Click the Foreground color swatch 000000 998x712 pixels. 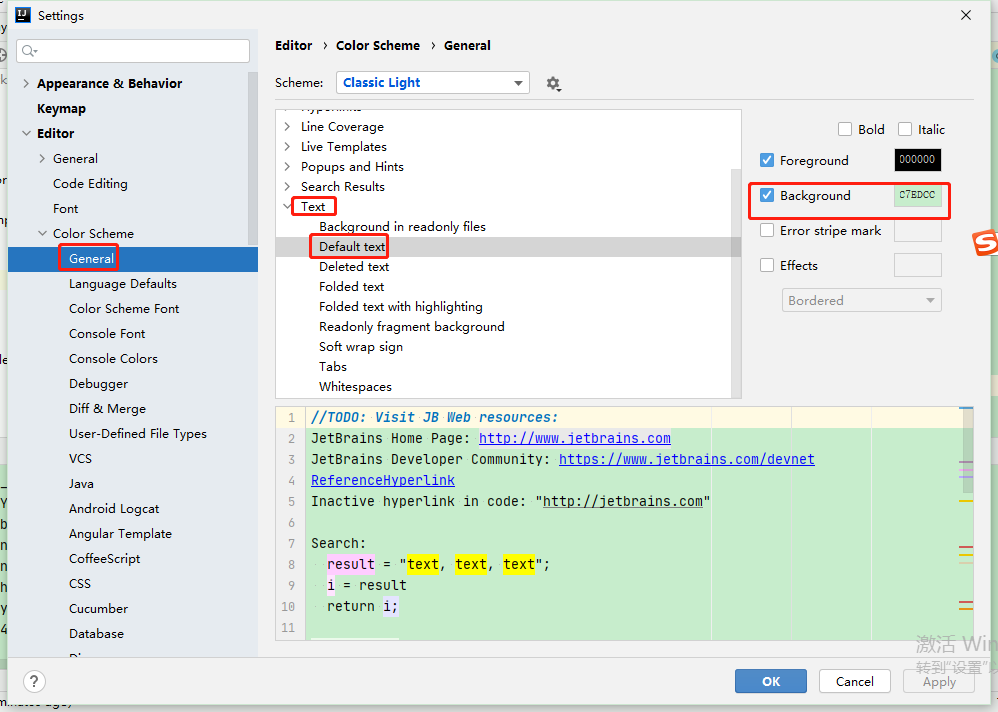tap(917, 160)
